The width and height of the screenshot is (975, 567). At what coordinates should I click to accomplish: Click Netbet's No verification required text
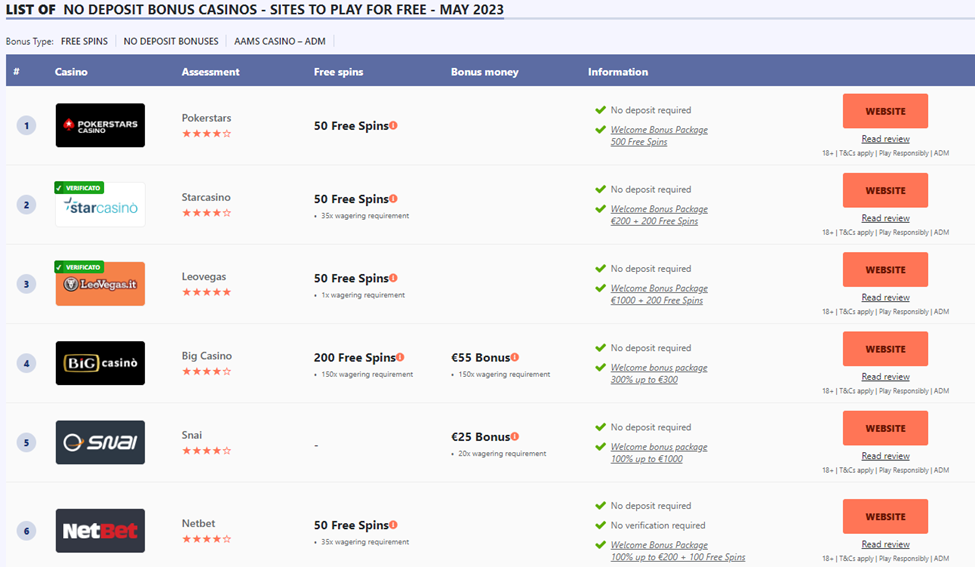658,525
